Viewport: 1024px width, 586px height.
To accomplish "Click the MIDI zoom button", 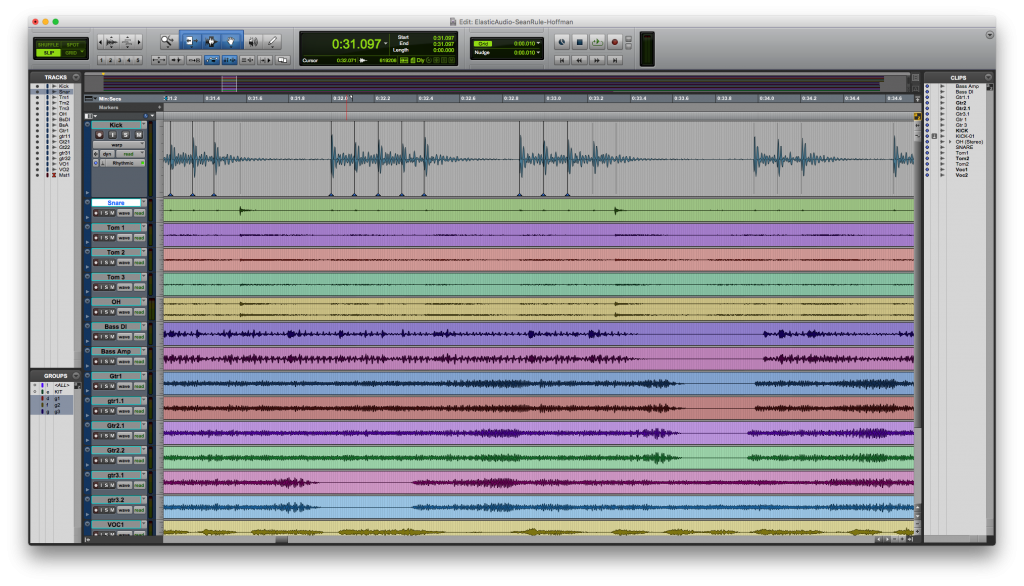I will pyautogui.click(x=127, y=42).
